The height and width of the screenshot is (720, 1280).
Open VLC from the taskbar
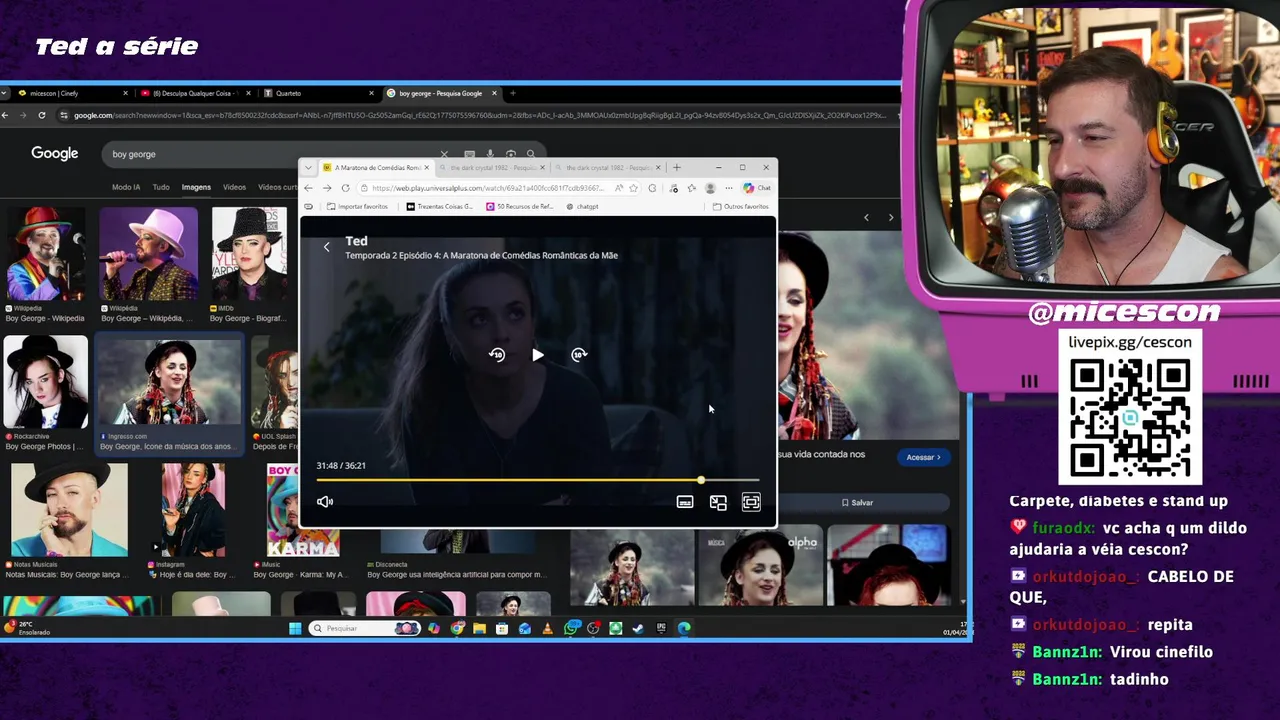547,628
